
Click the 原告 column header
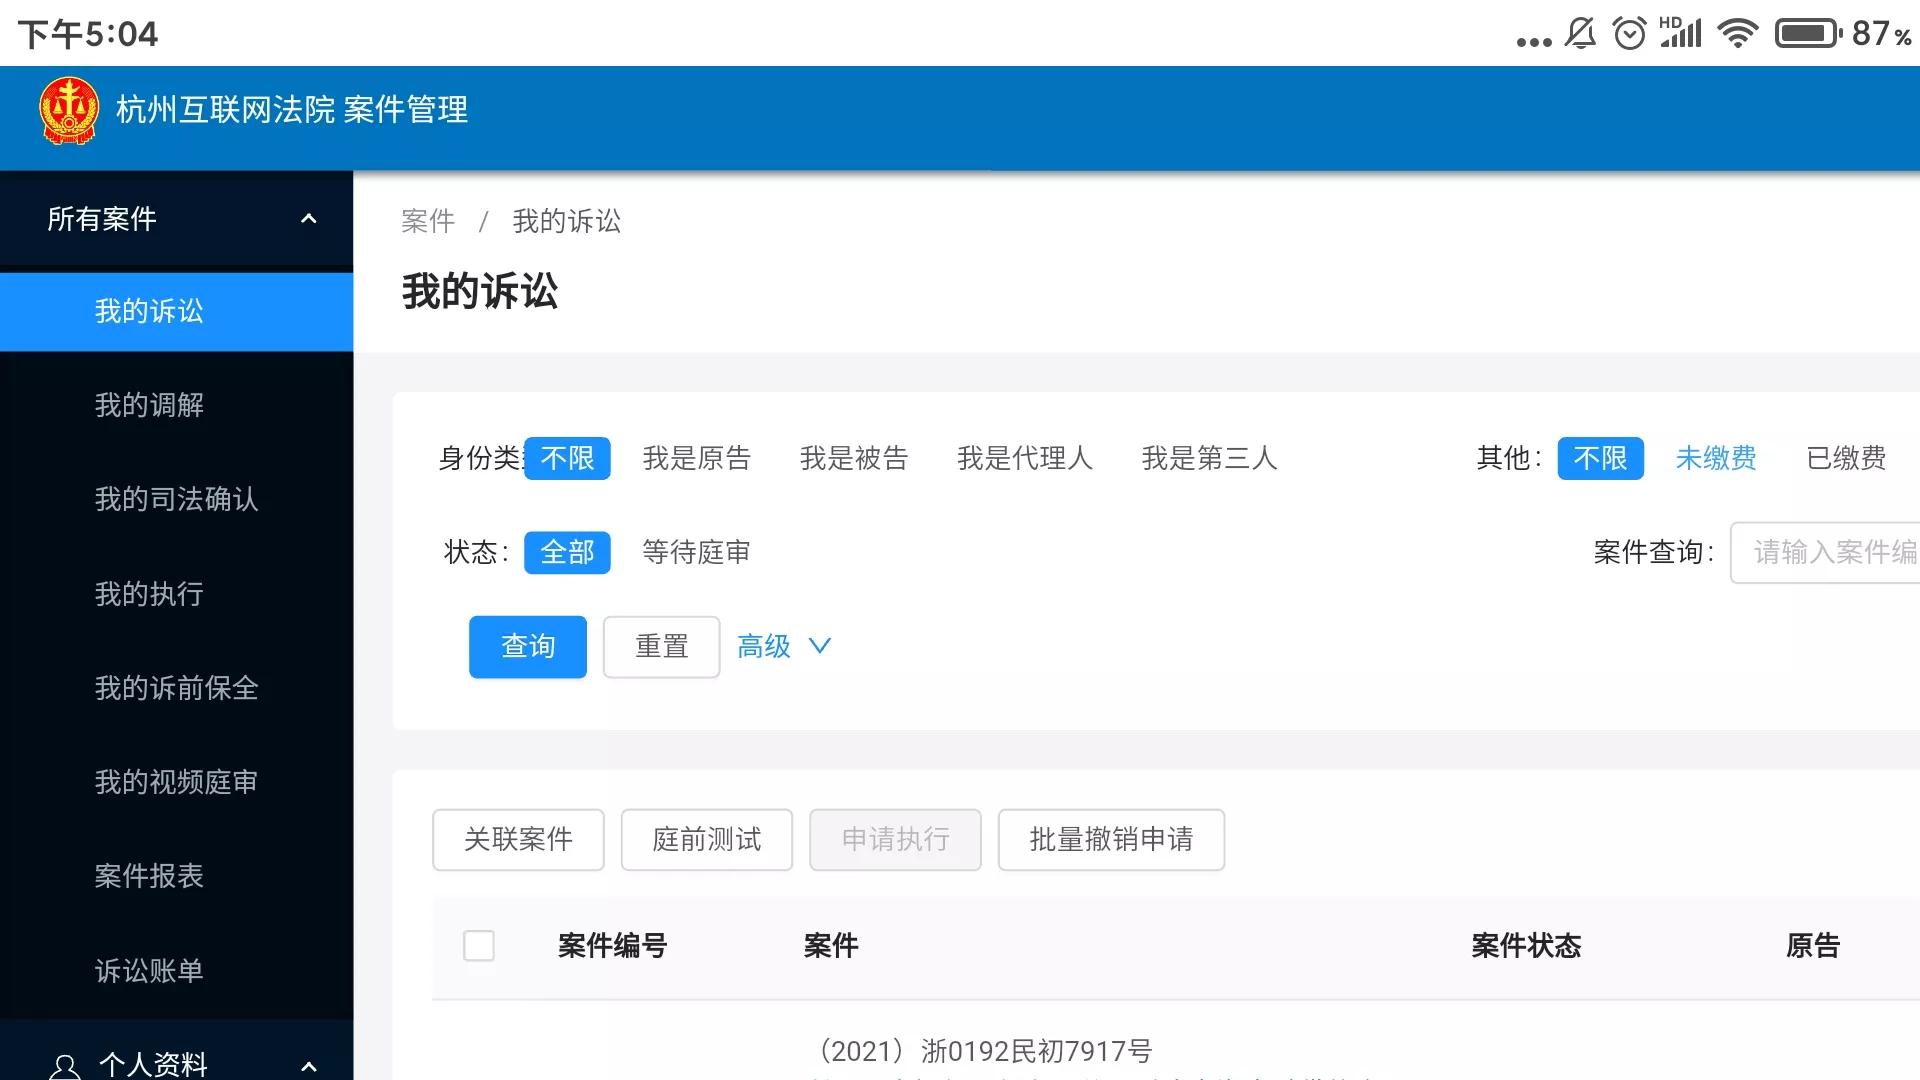click(x=1813, y=946)
